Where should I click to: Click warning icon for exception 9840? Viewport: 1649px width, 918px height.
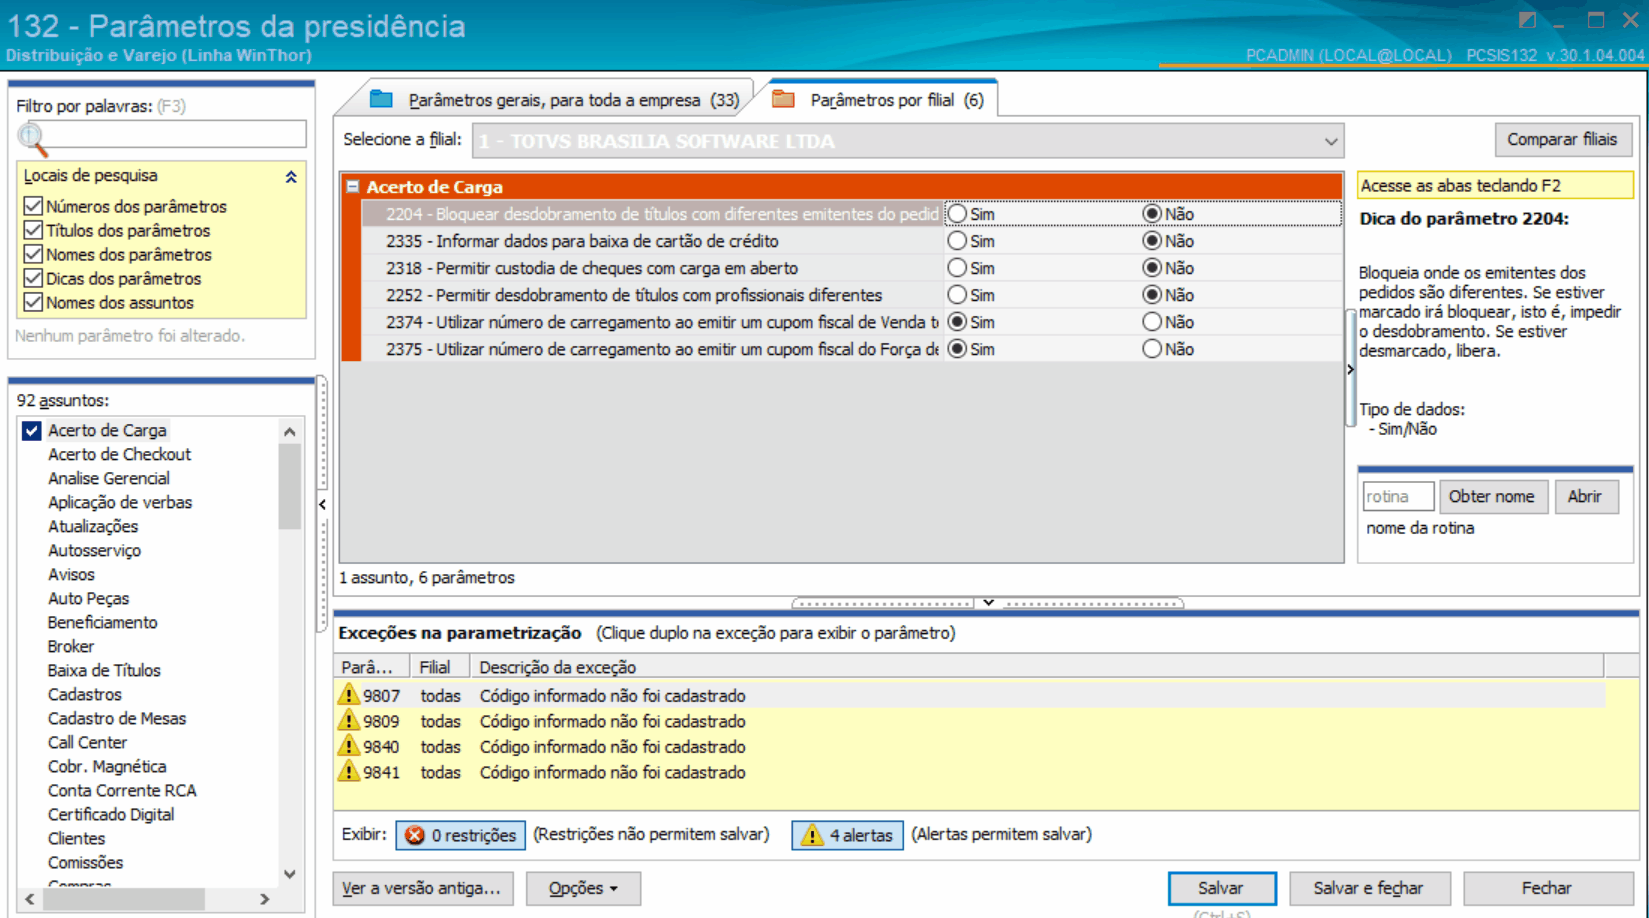(348, 746)
